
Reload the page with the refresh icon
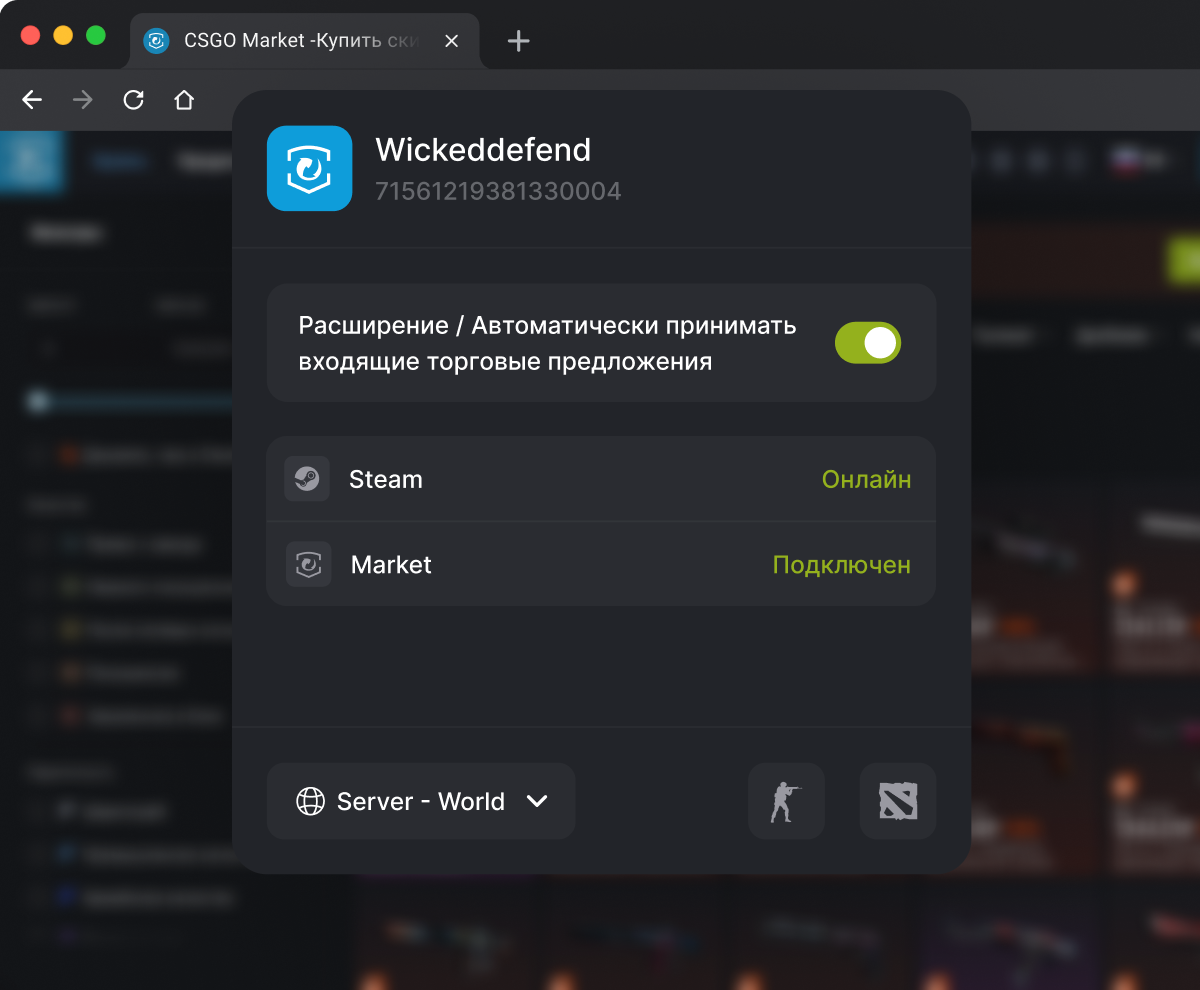coord(133,100)
